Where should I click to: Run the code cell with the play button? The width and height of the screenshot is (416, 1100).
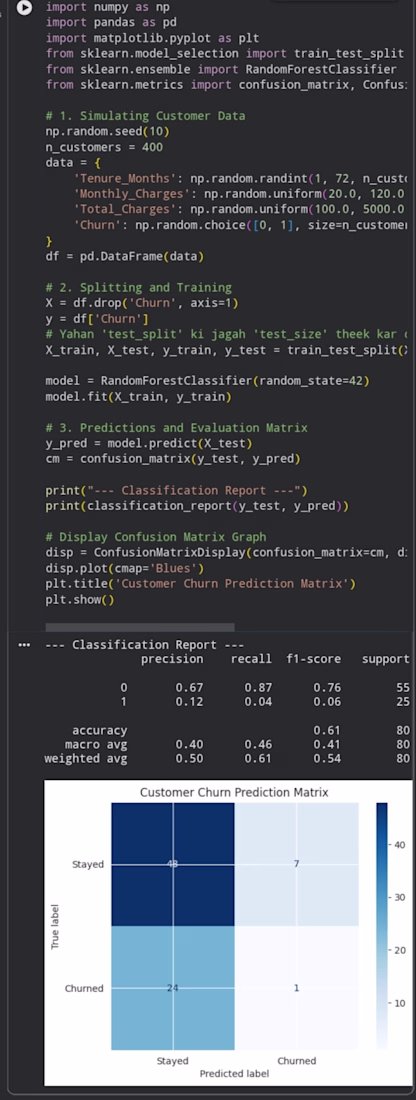pos(25,8)
